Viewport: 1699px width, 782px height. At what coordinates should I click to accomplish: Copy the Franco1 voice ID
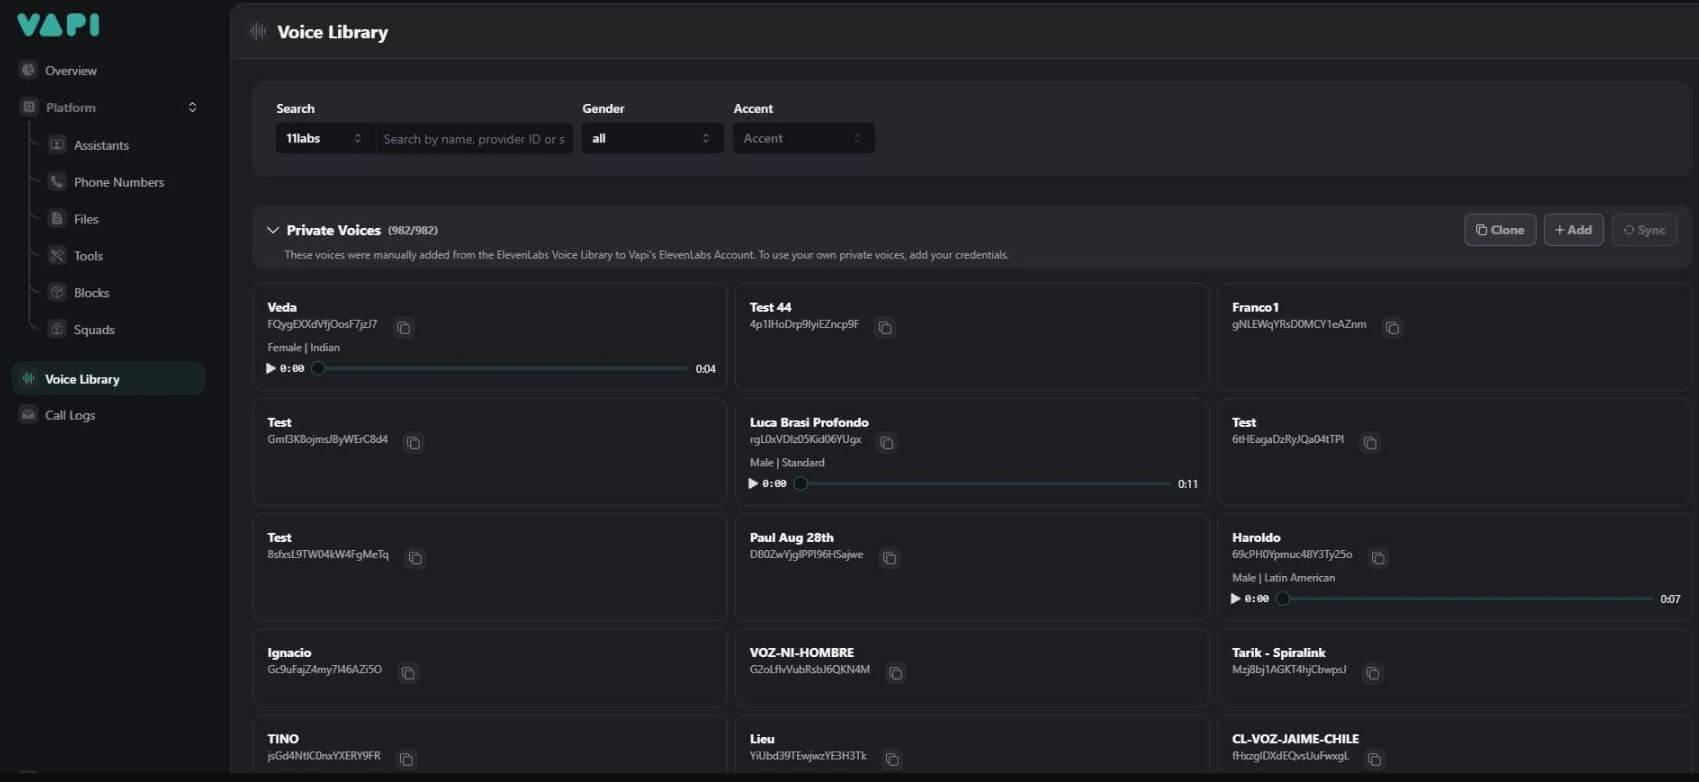[1392, 328]
